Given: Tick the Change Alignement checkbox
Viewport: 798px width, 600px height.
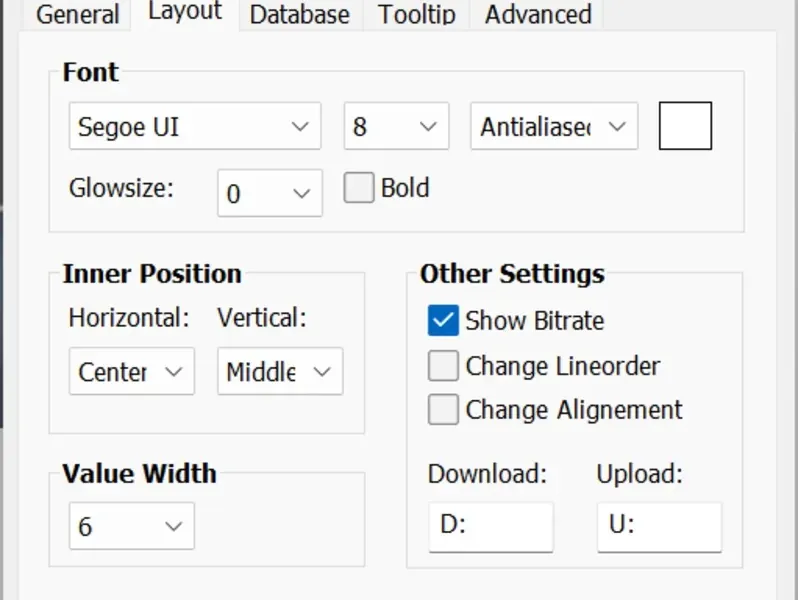Looking at the screenshot, I should coord(443,409).
